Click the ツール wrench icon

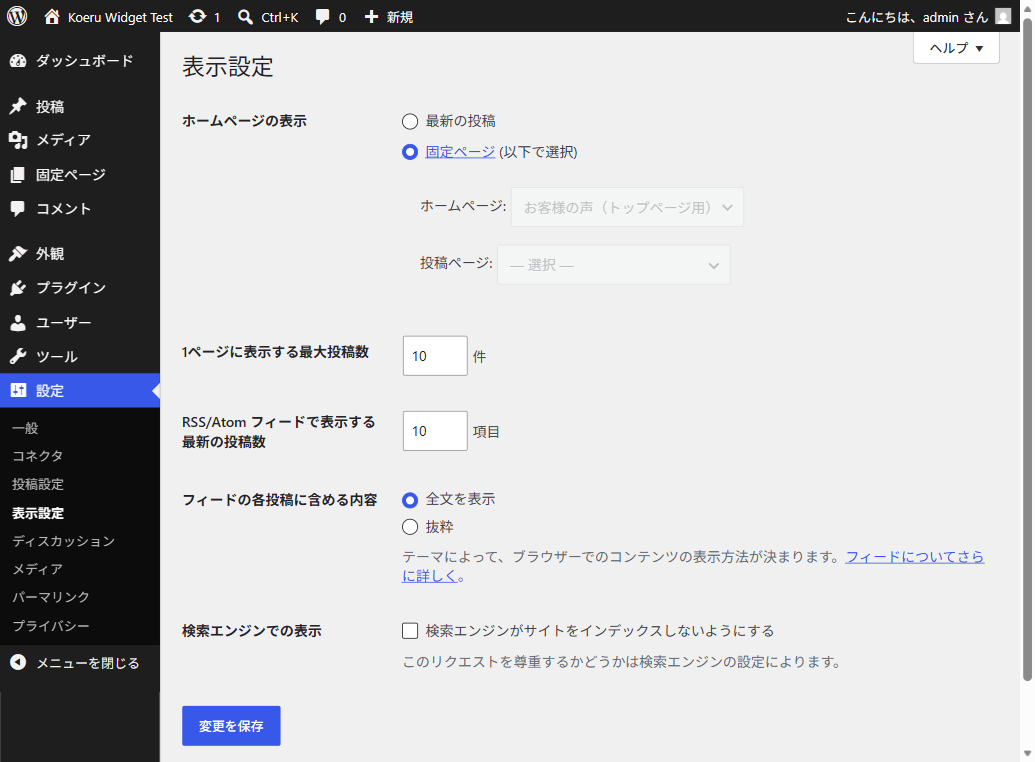(18, 357)
